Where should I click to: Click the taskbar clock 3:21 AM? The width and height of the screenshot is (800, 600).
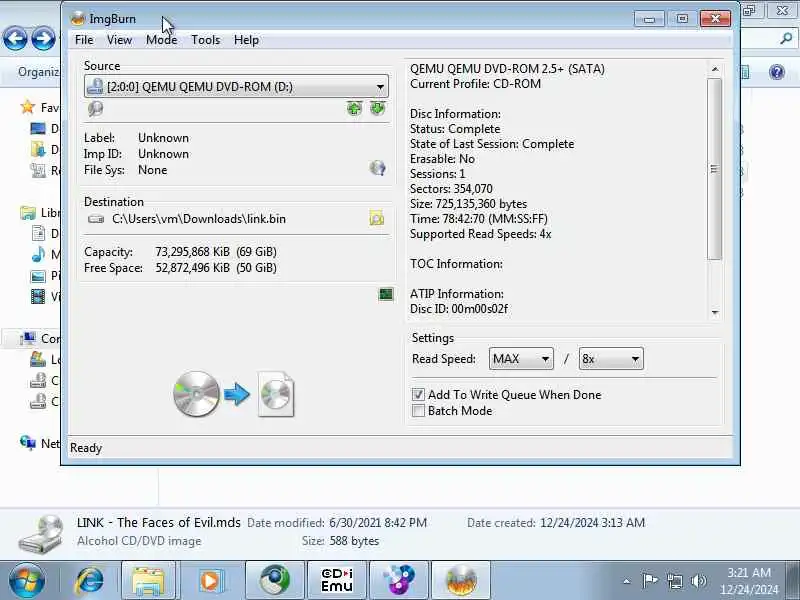(x=749, y=572)
